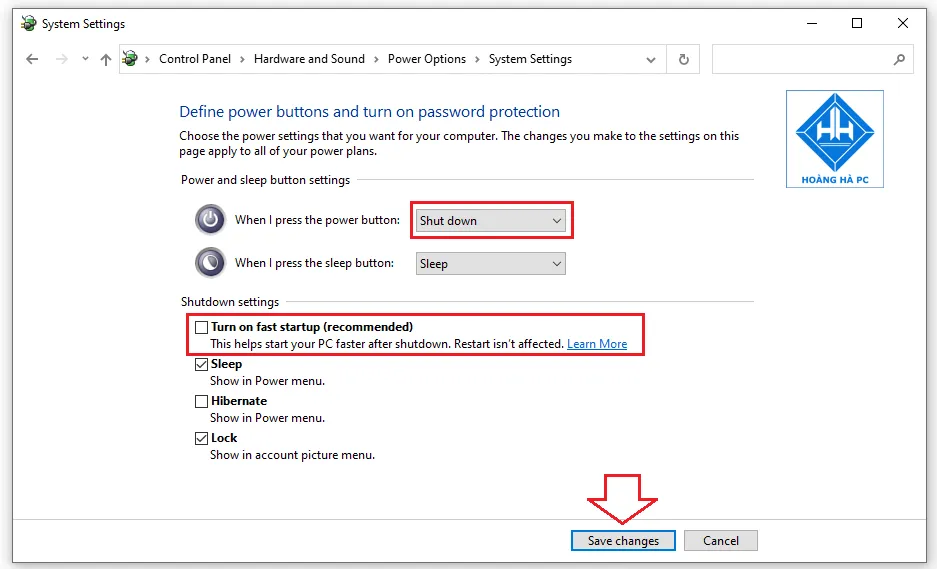Enable Turn on fast startup checkbox
The width and height of the screenshot is (937, 569).
202,327
